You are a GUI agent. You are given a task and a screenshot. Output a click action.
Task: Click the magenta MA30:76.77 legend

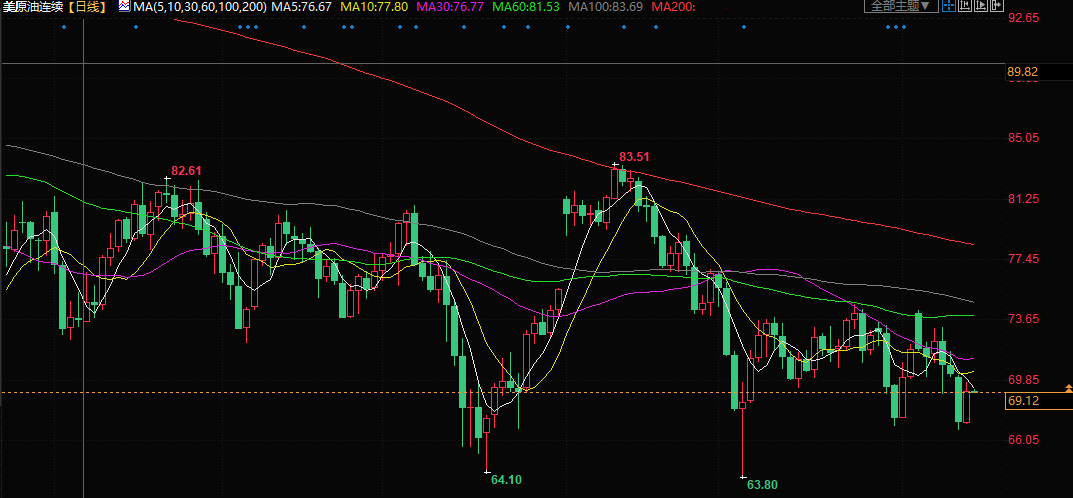click(x=450, y=7)
